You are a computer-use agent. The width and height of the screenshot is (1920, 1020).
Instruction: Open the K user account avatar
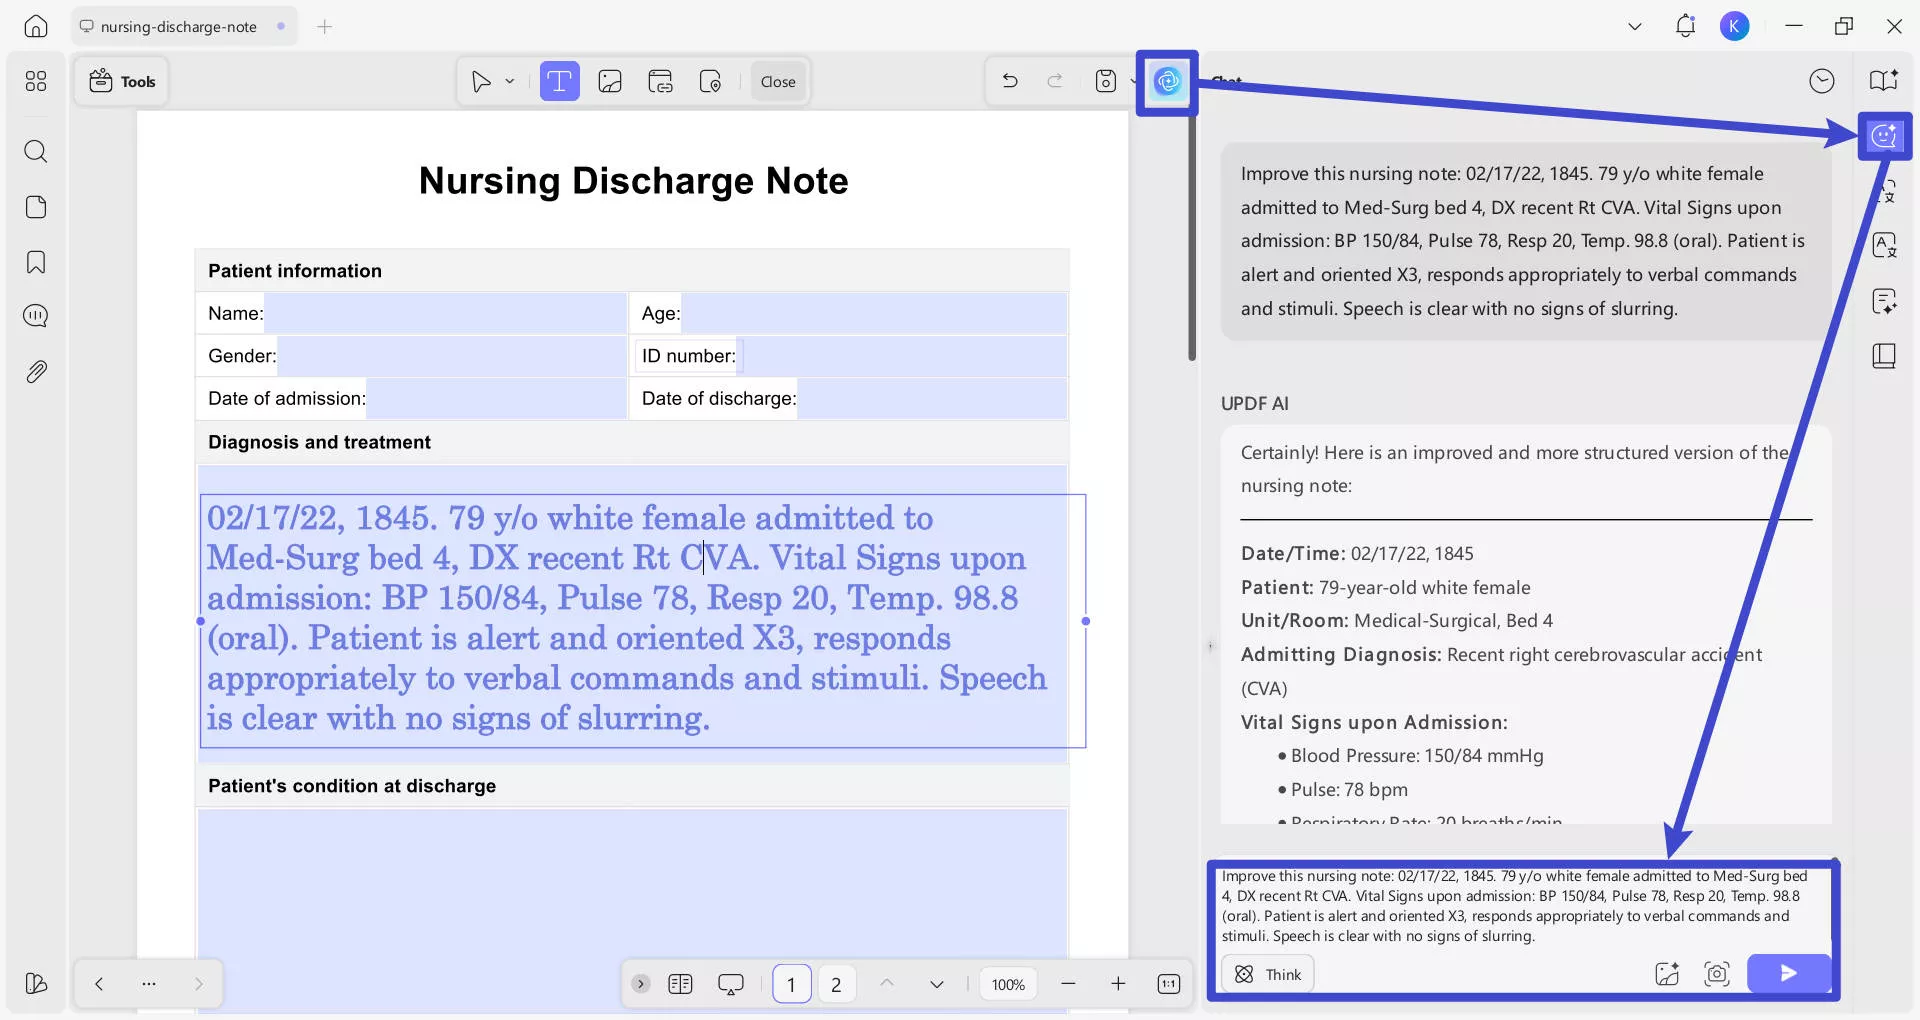(1734, 27)
